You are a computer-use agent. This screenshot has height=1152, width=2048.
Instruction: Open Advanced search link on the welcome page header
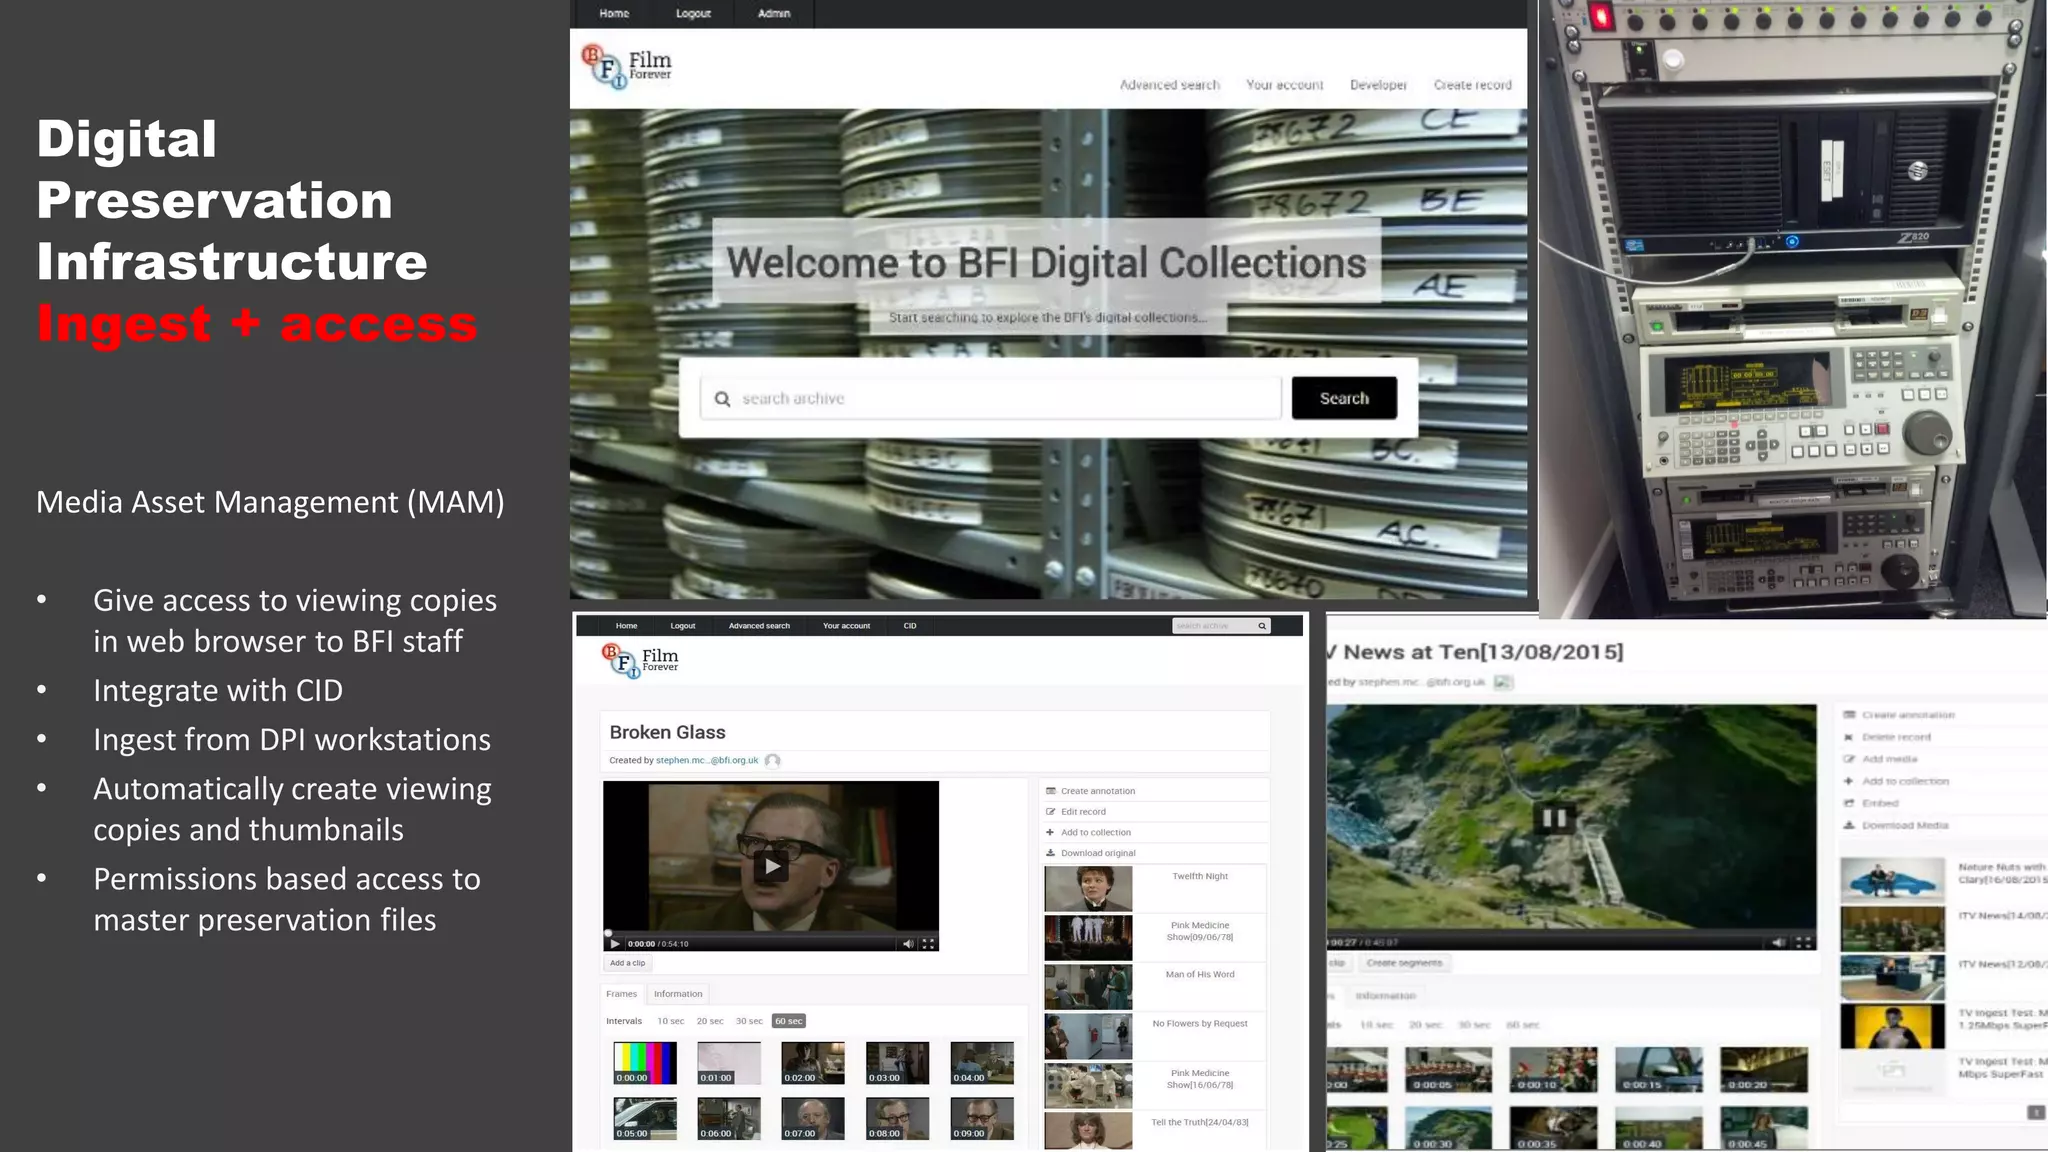[x=1169, y=85]
